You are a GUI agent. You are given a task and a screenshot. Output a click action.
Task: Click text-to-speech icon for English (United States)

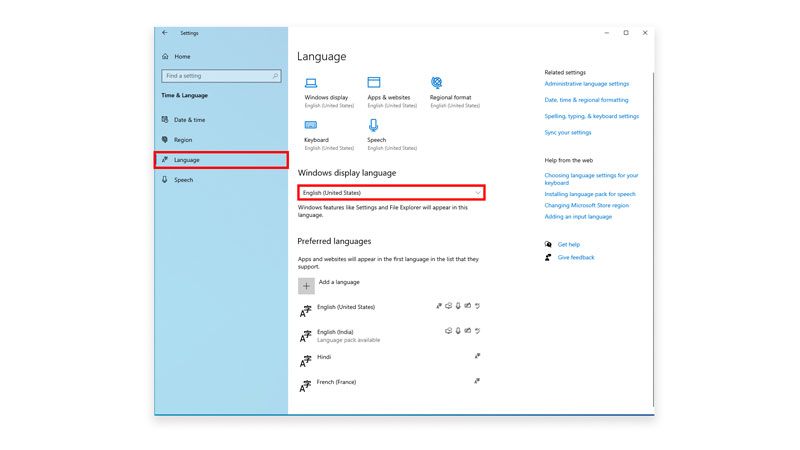448,306
